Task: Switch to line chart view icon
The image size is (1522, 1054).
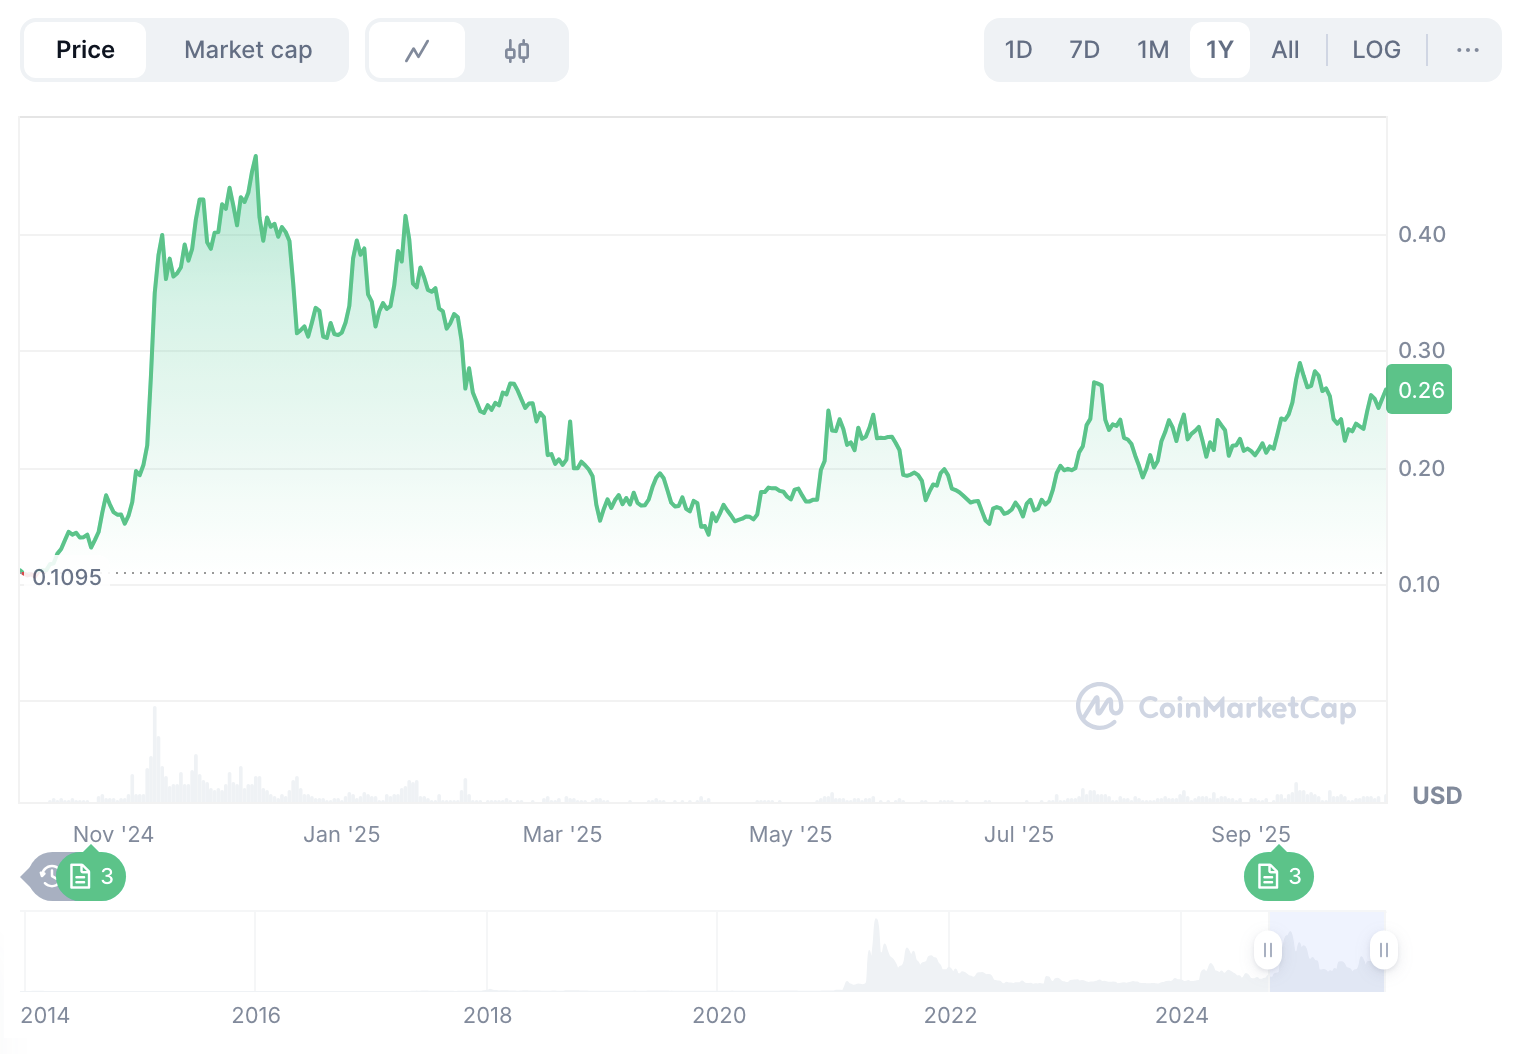Action: pos(416,50)
